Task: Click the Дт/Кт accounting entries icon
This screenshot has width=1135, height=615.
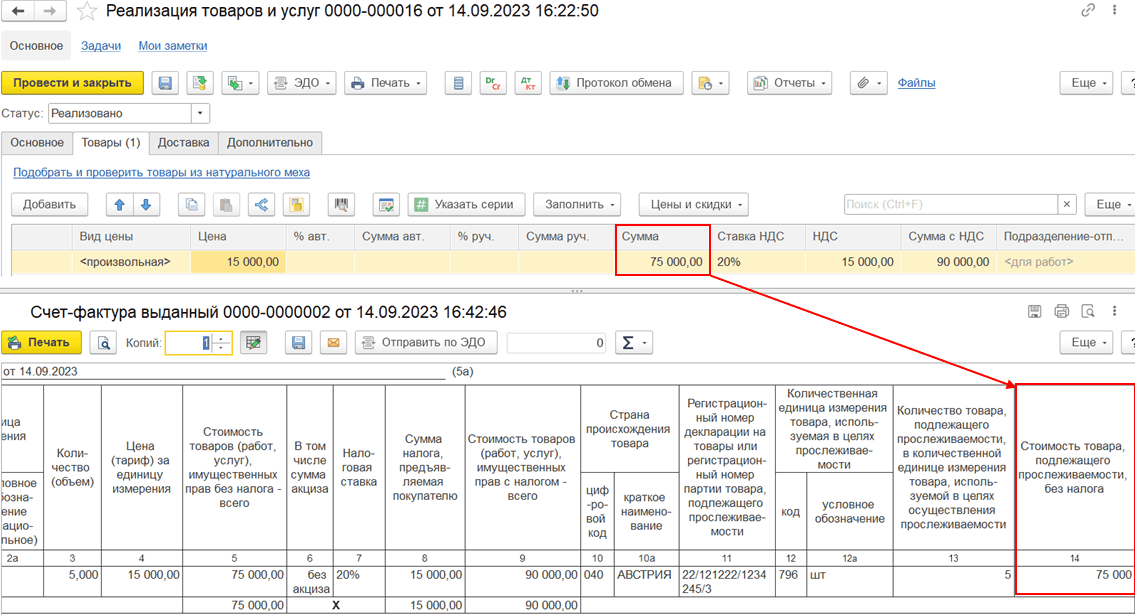Action: coord(526,83)
